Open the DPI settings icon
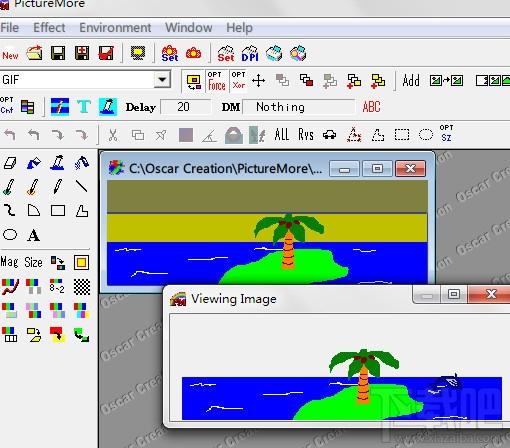The height and width of the screenshot is (448, 510). click(250, 54)
